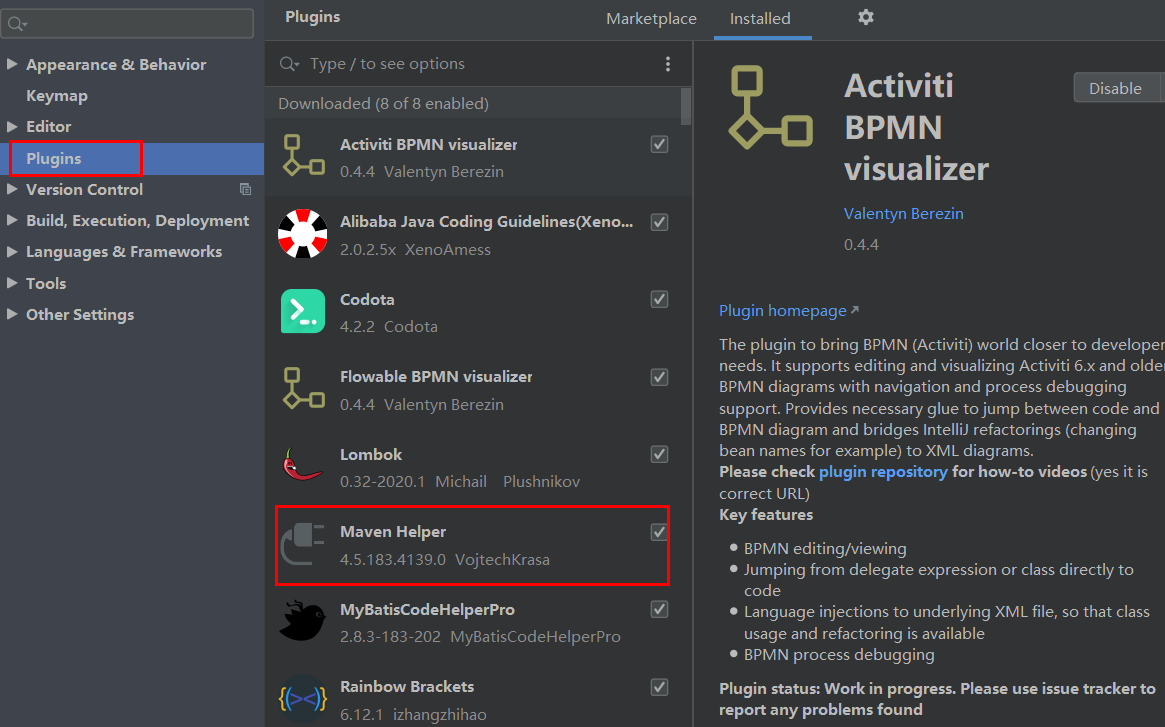The image size is (1165, 727).
Task: Expand Build, Execution, Deployment node
Action: click(12, 220)
